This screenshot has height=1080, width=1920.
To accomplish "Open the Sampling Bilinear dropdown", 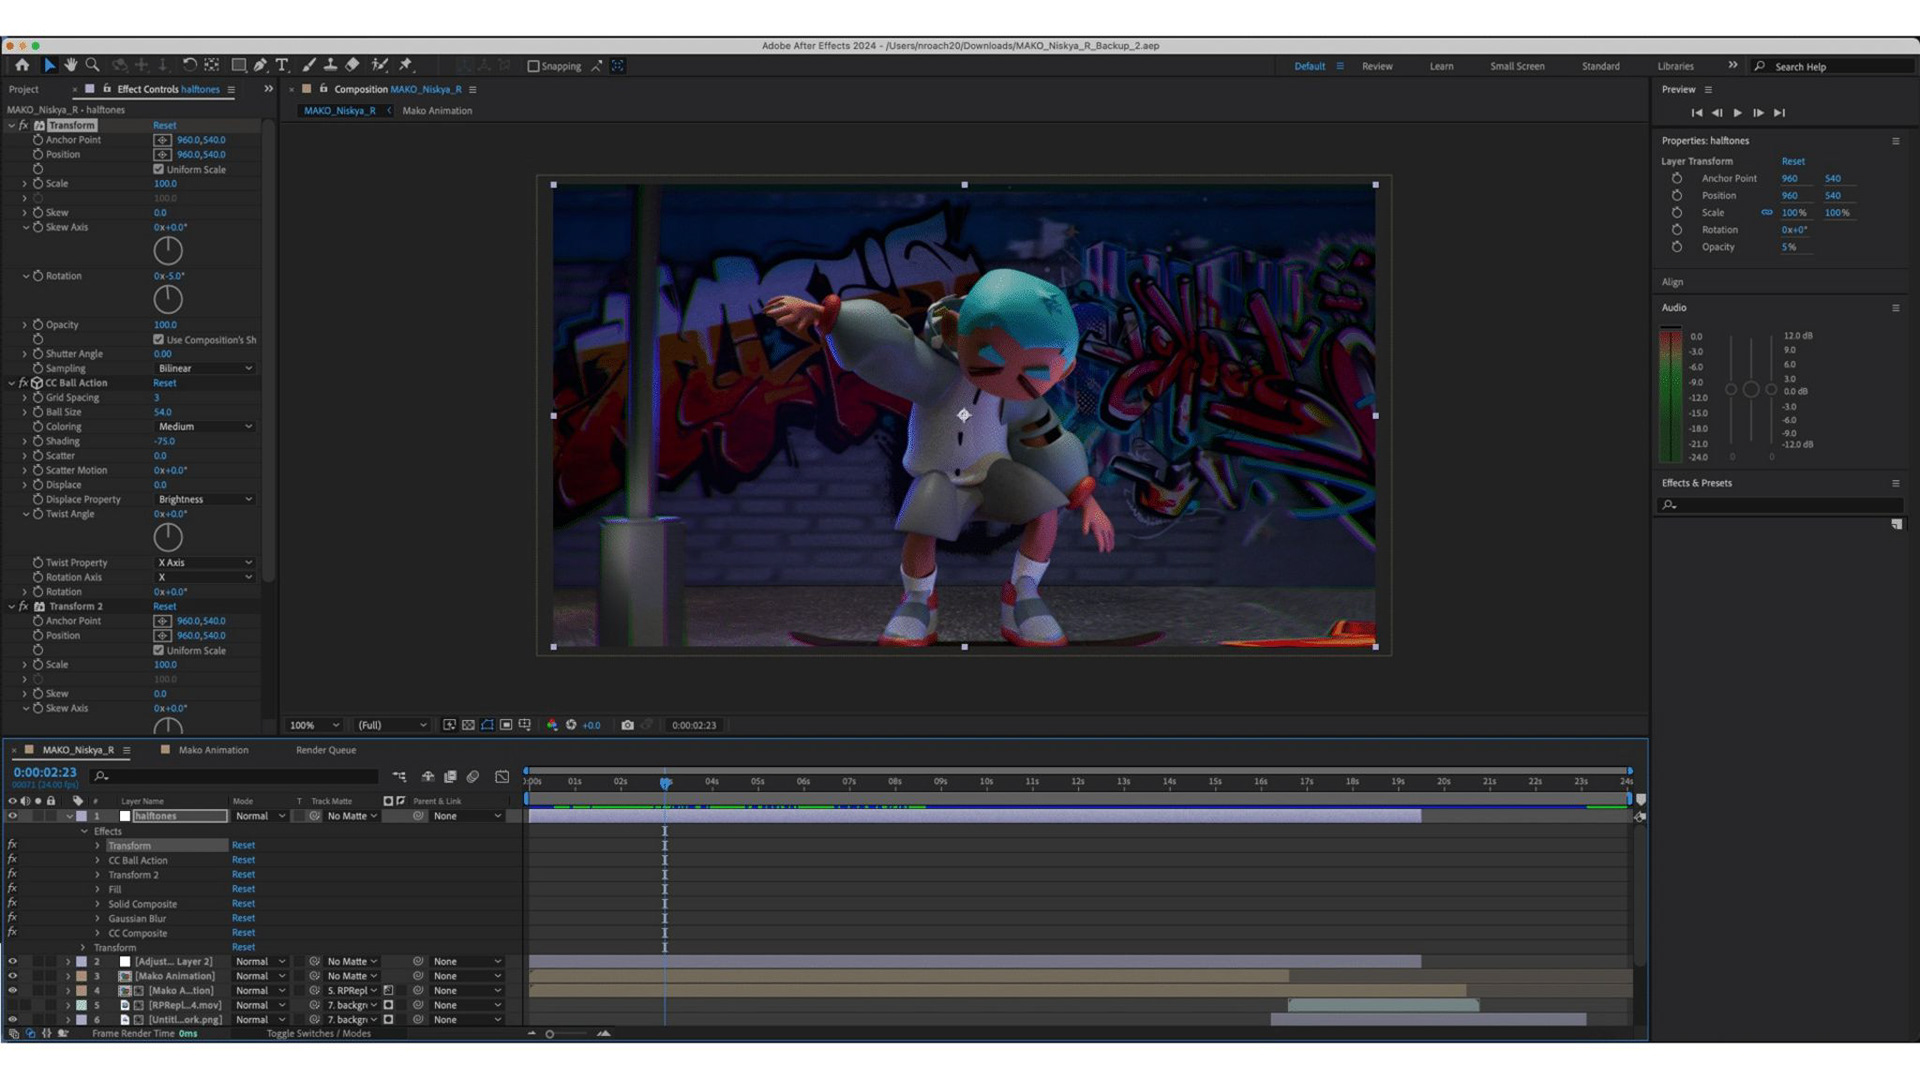I will tap(204, 368).
